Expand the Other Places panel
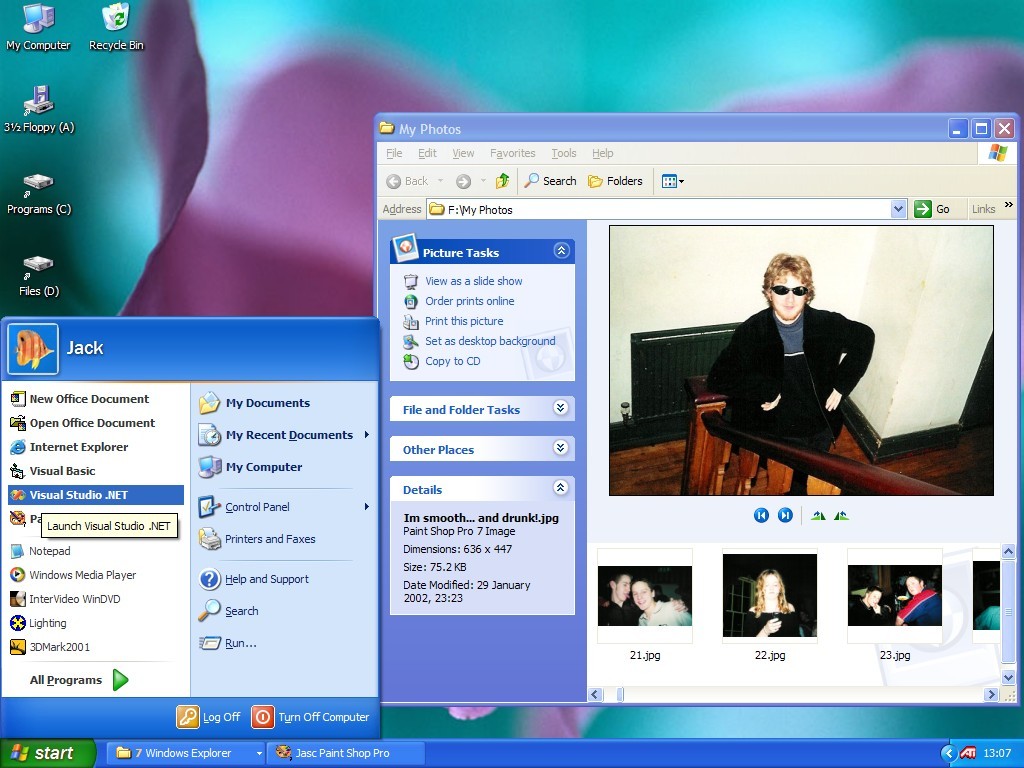Image resolution: width=1024 pixels, height=768 pixels. pos(560,448)
